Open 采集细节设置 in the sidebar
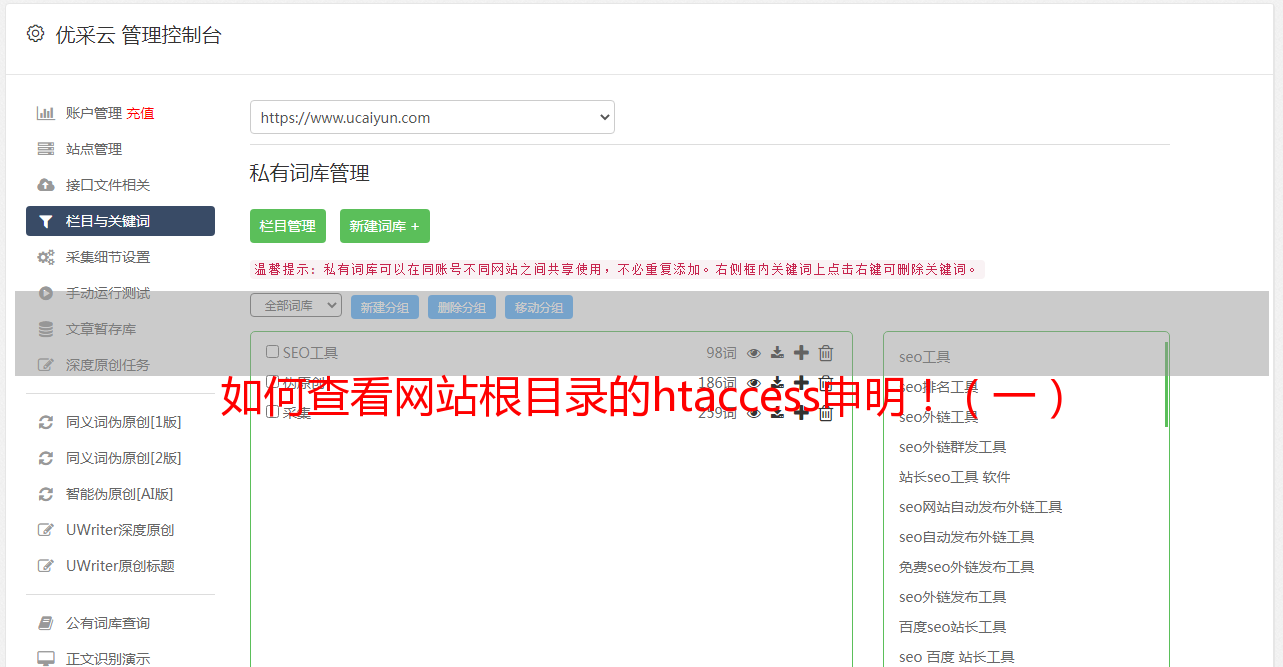 point(108,257)
